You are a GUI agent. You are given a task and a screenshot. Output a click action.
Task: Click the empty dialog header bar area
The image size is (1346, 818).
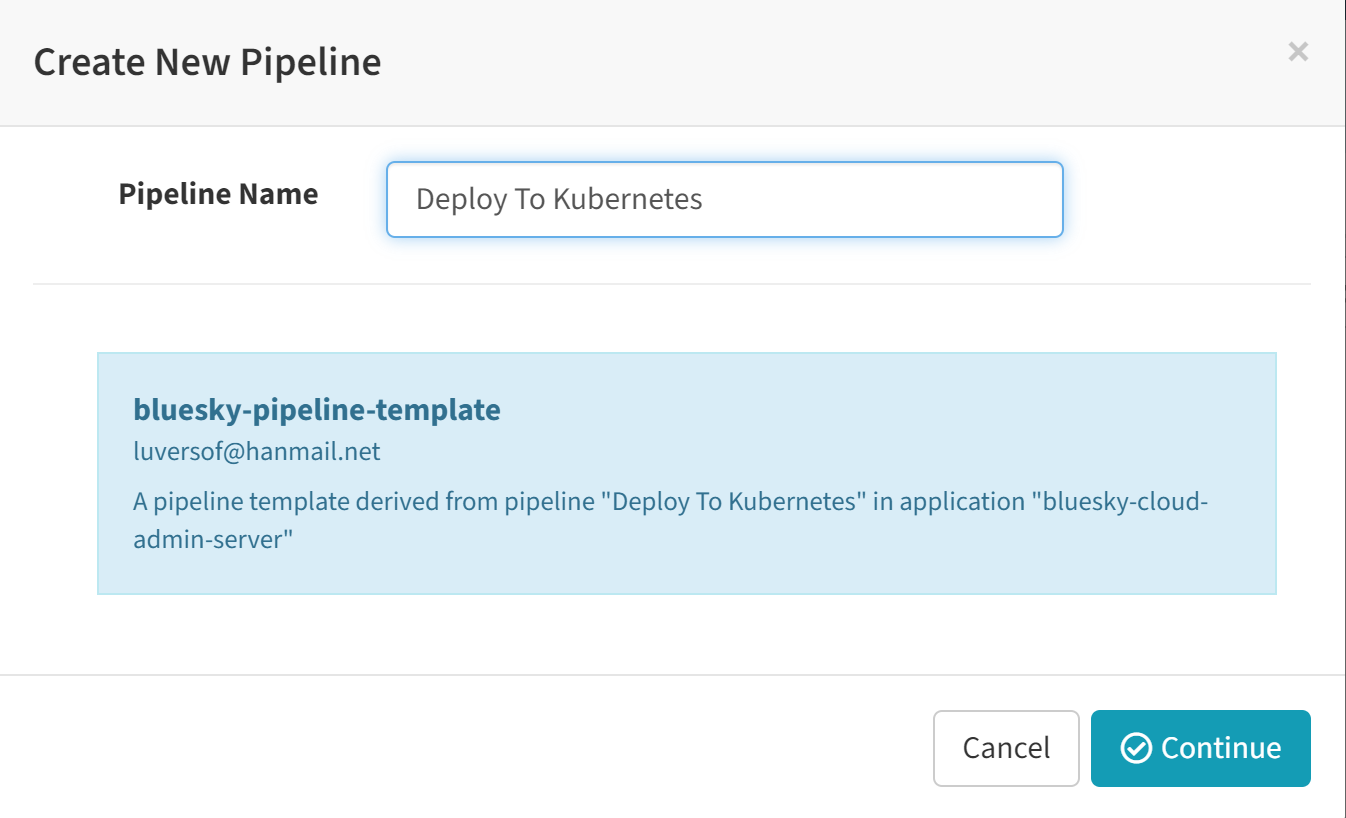point(800,62)
